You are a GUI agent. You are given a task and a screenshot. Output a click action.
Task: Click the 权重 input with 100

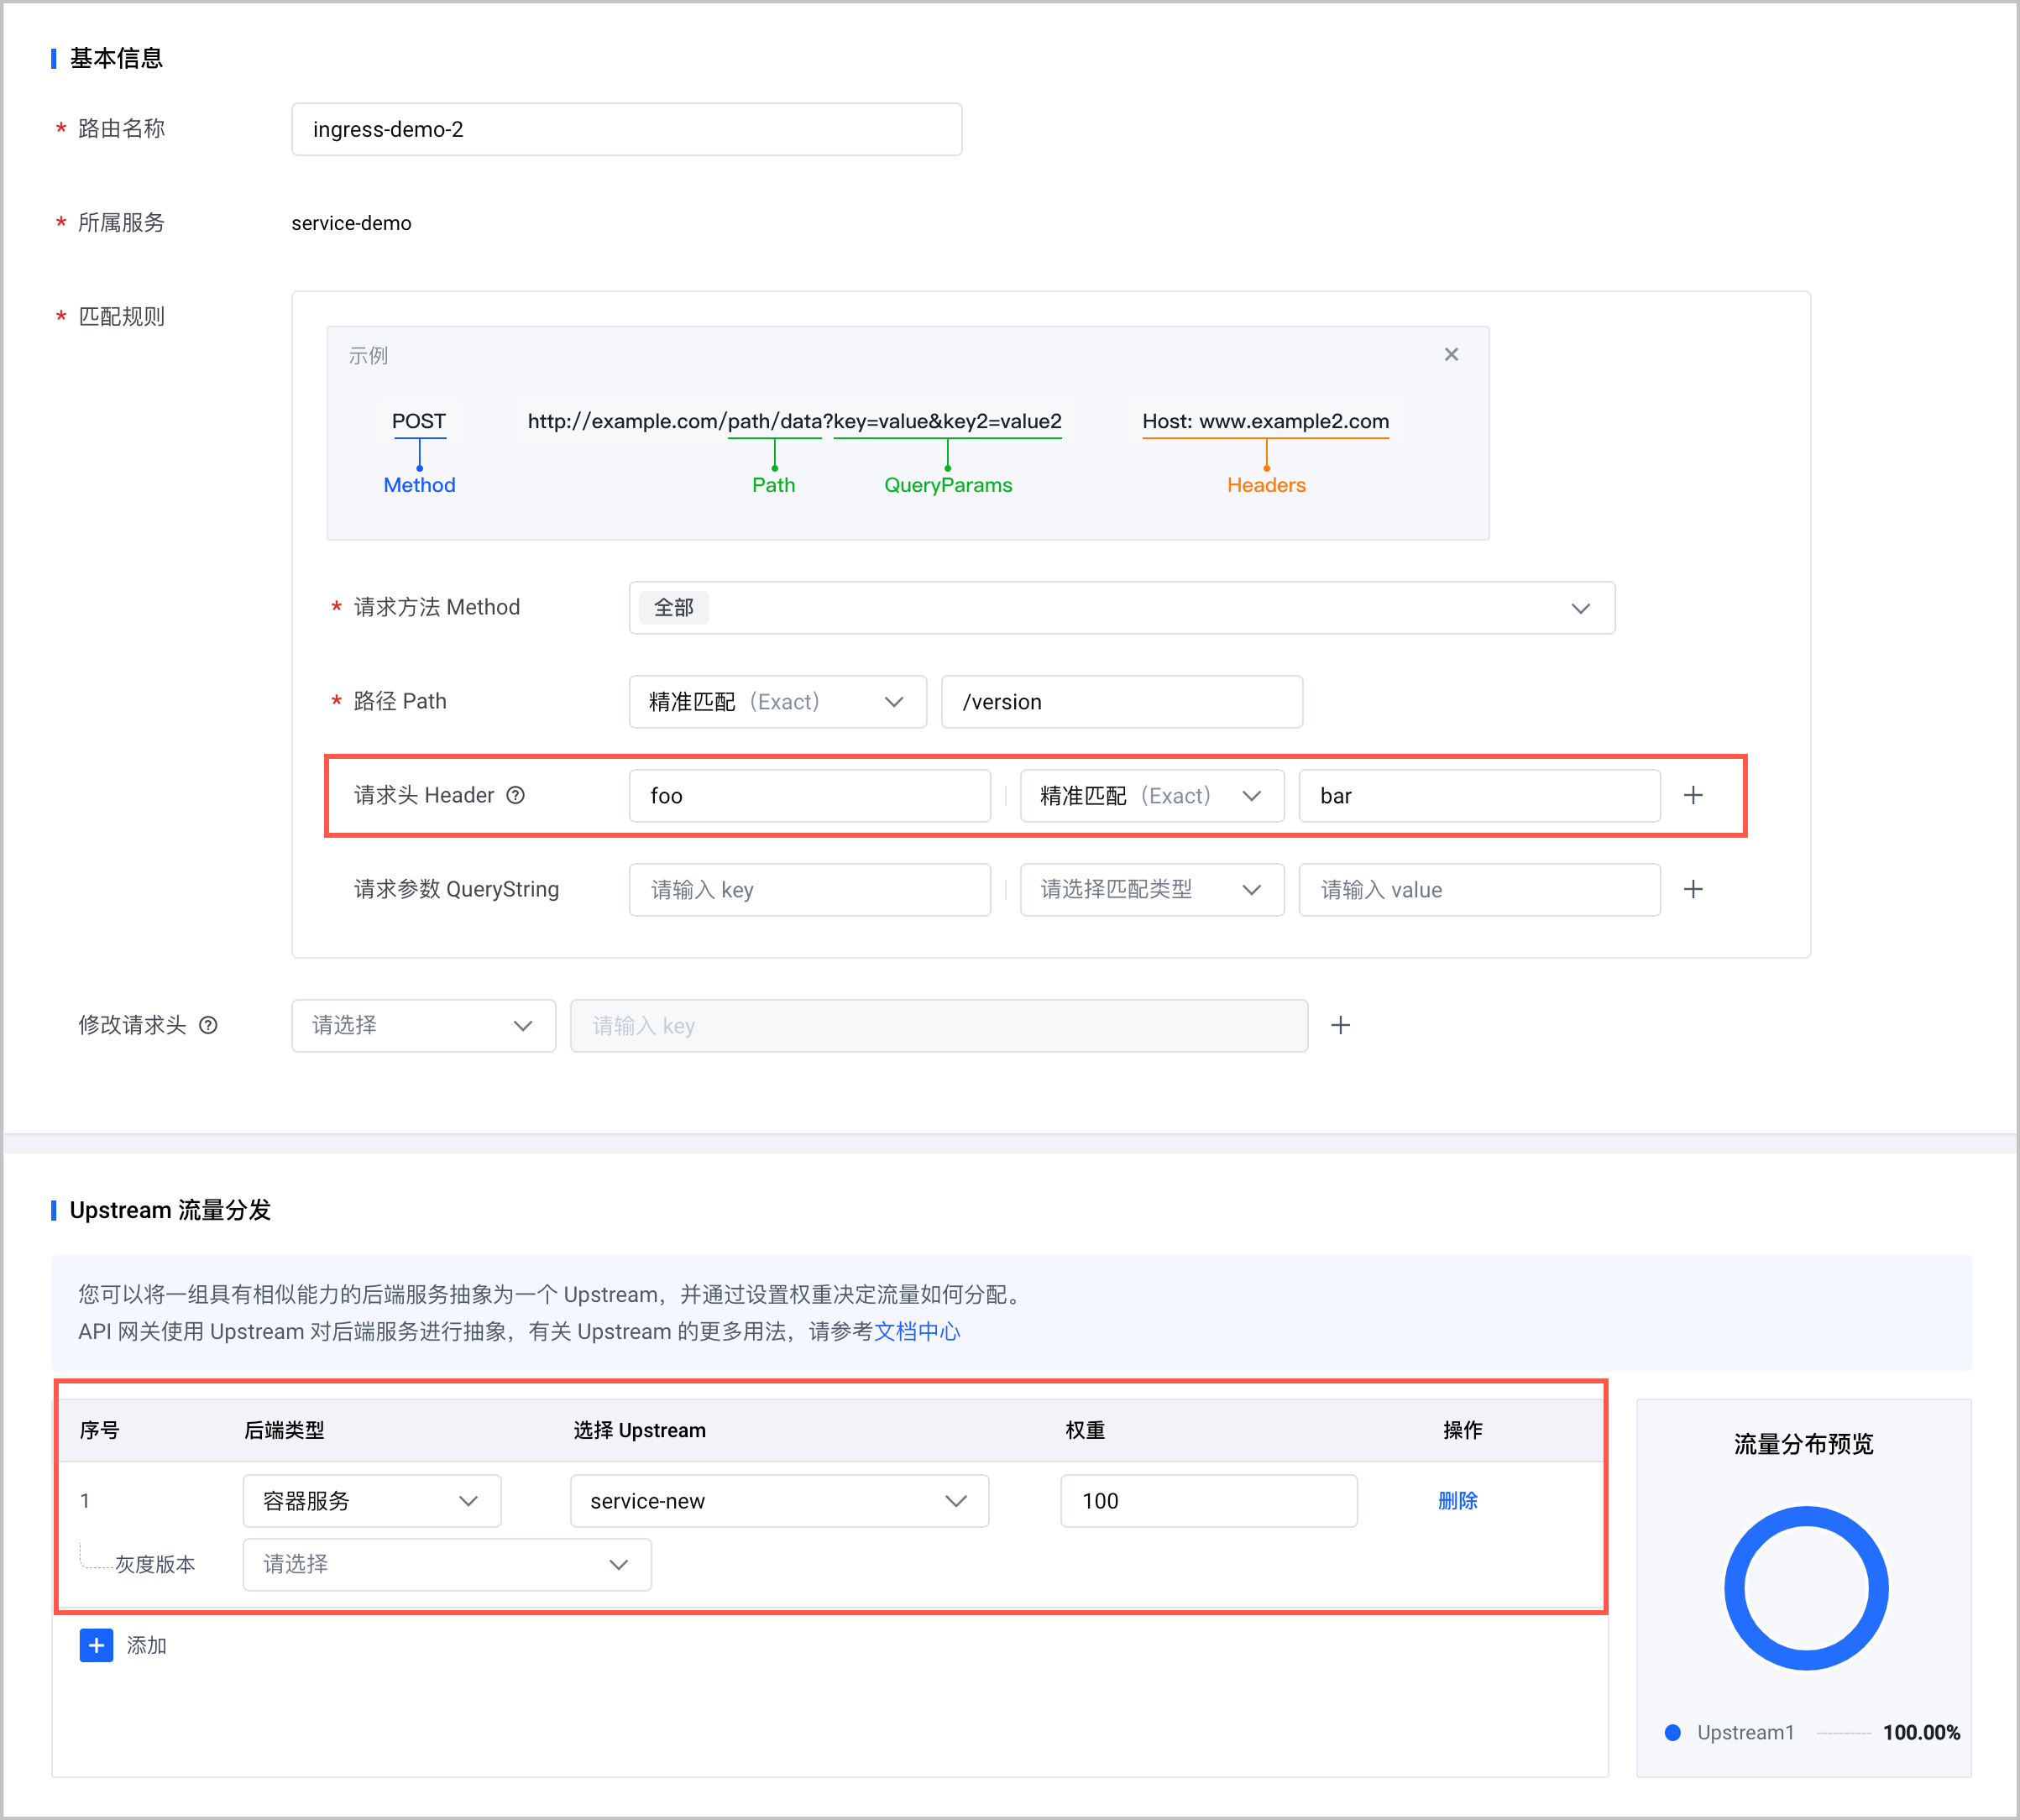(1208, 1501)
